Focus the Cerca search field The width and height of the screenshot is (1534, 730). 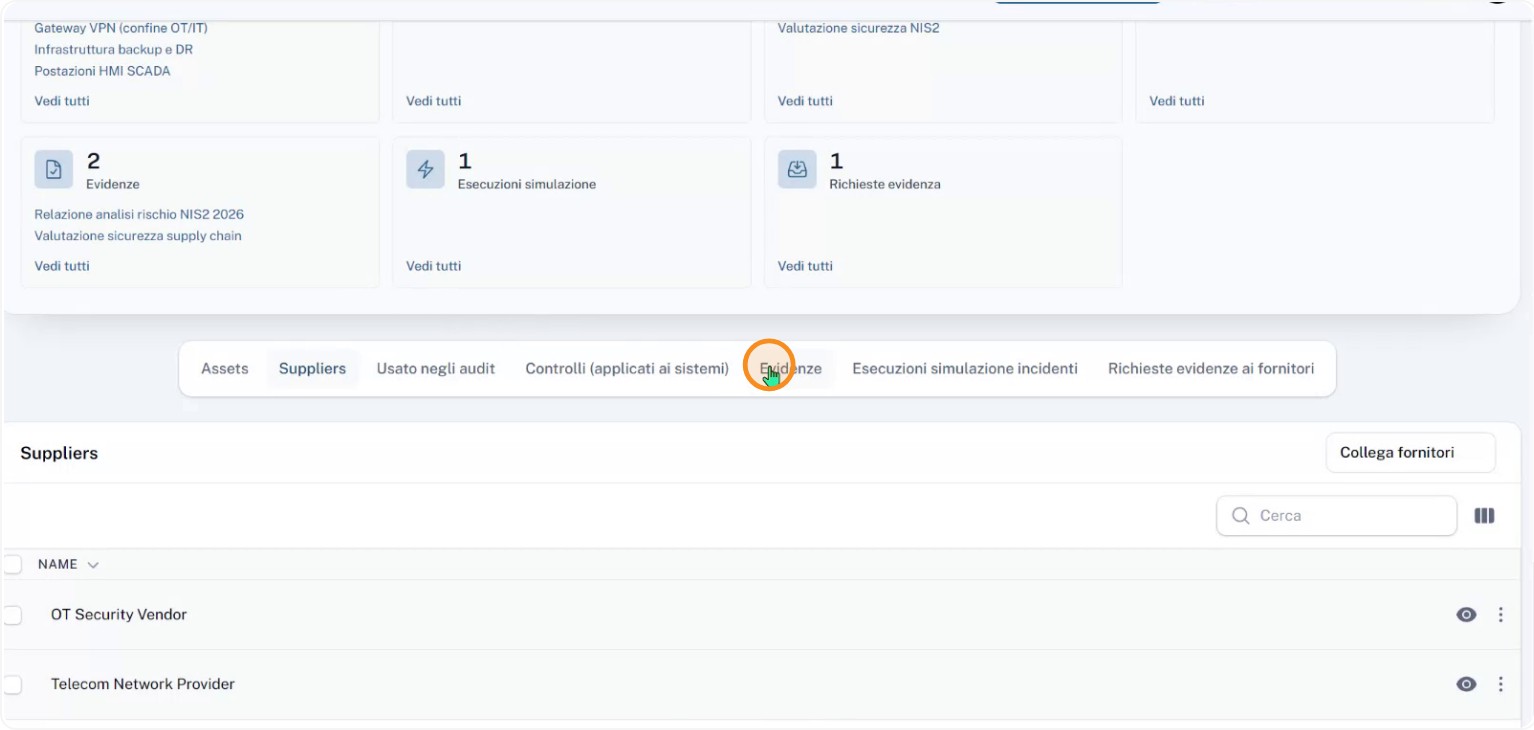[x=1336, y=516]
